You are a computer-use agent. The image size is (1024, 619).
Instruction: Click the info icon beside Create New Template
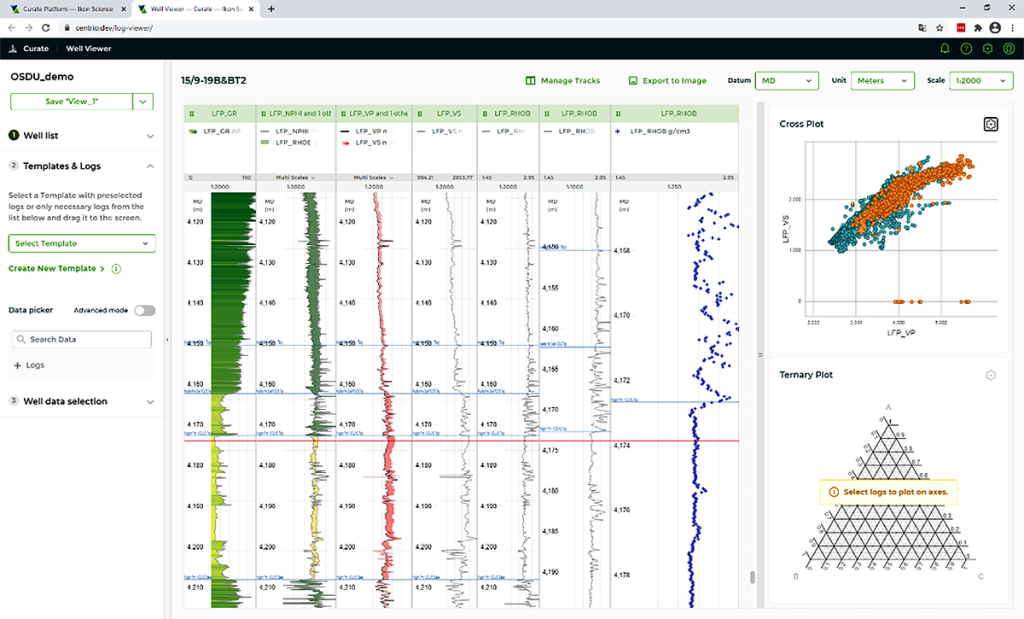pos(115,269)
